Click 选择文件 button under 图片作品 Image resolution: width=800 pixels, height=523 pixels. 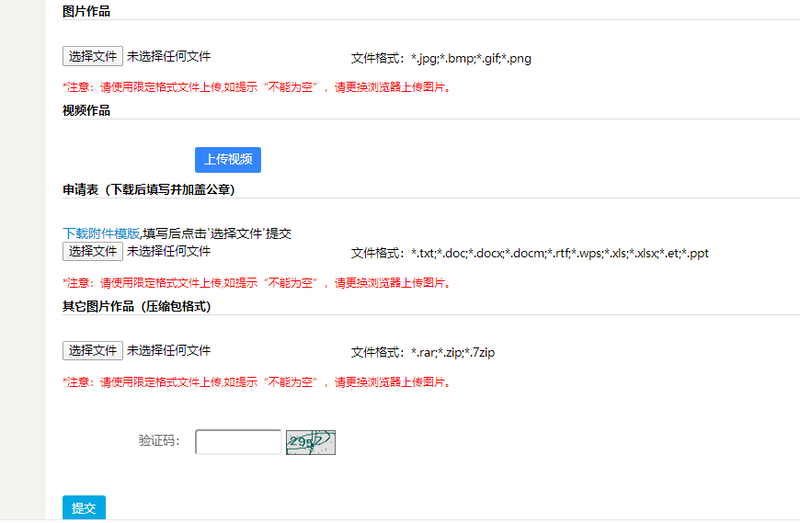tap(92, 57)
